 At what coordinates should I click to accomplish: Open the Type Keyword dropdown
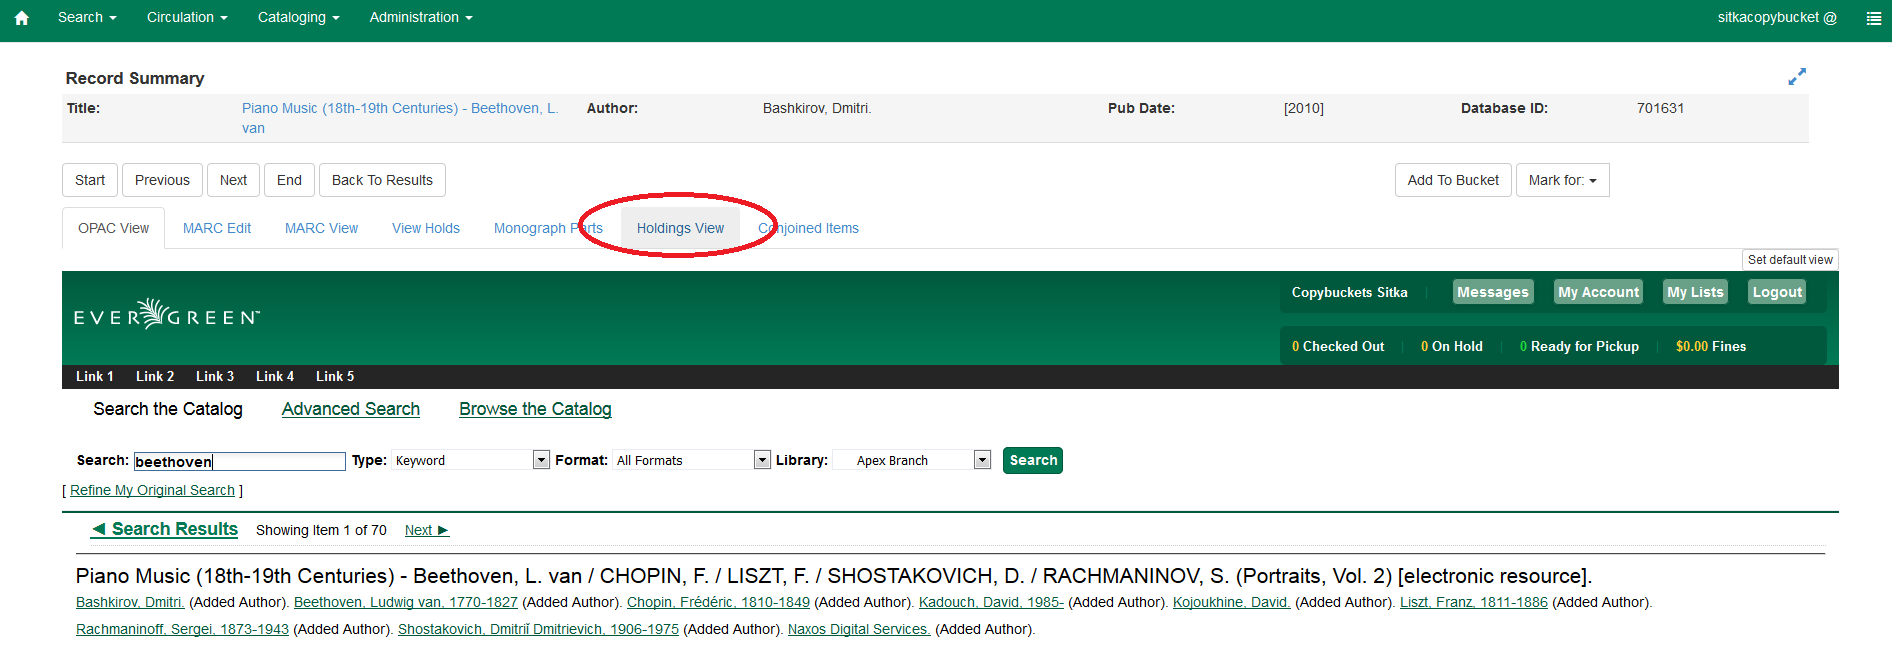point(471,460)
